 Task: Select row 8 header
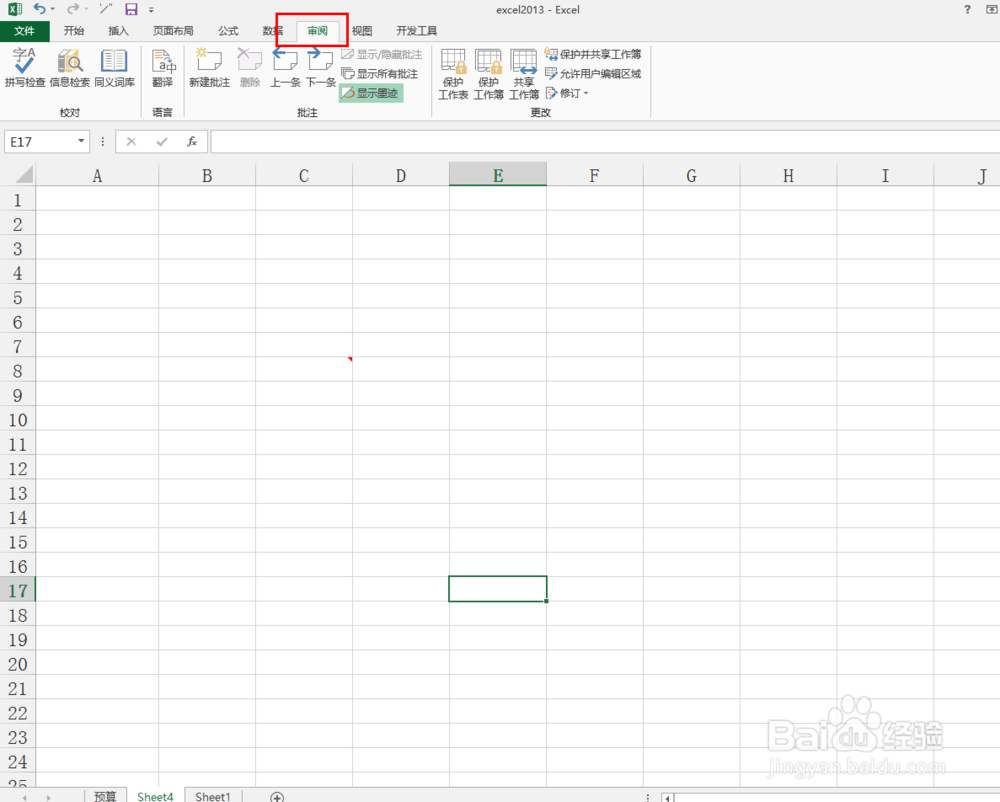click(x=17, y=371)
